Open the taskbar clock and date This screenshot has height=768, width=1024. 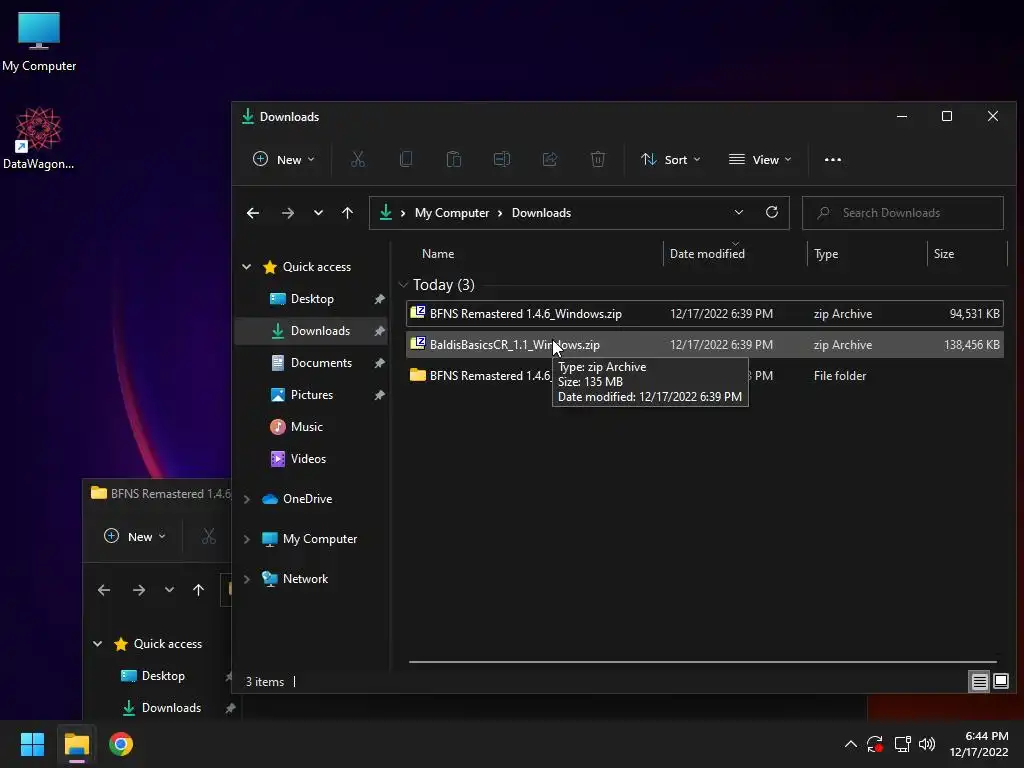979,744
